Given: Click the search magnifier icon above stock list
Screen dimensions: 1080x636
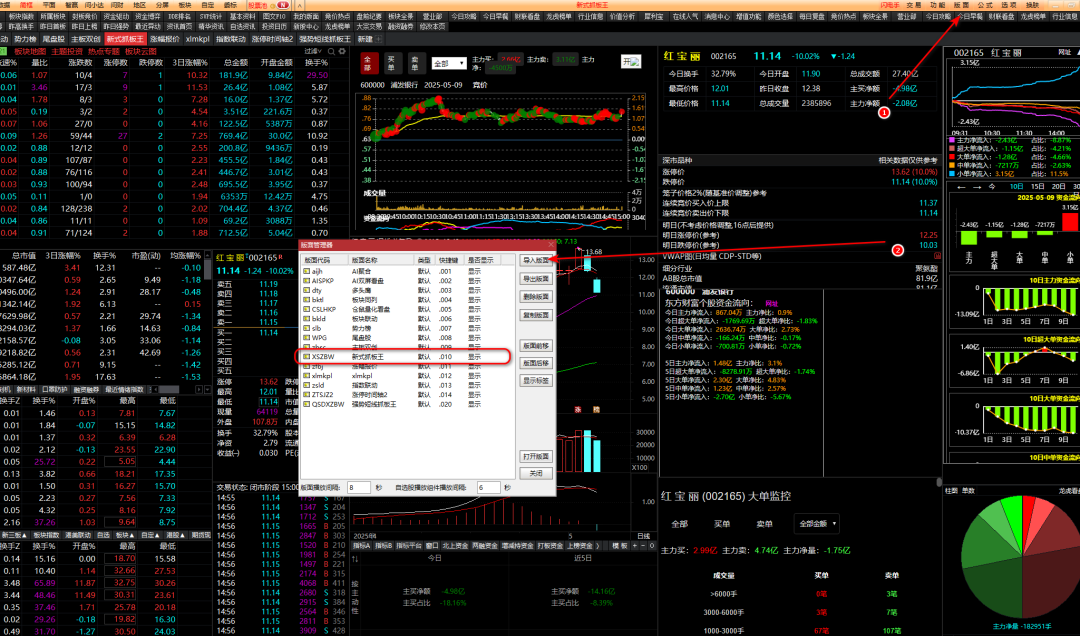Looking at the screenshot, I should 331,51.
